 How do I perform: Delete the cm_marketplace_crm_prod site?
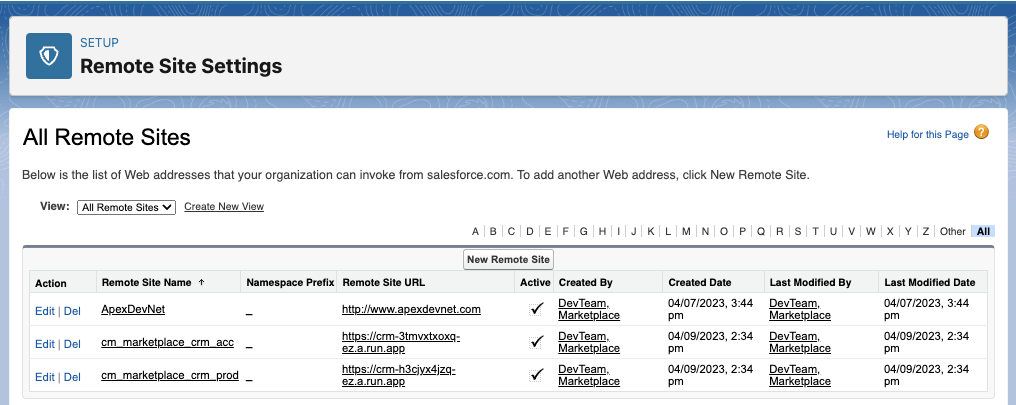click(x=73, y=377)
